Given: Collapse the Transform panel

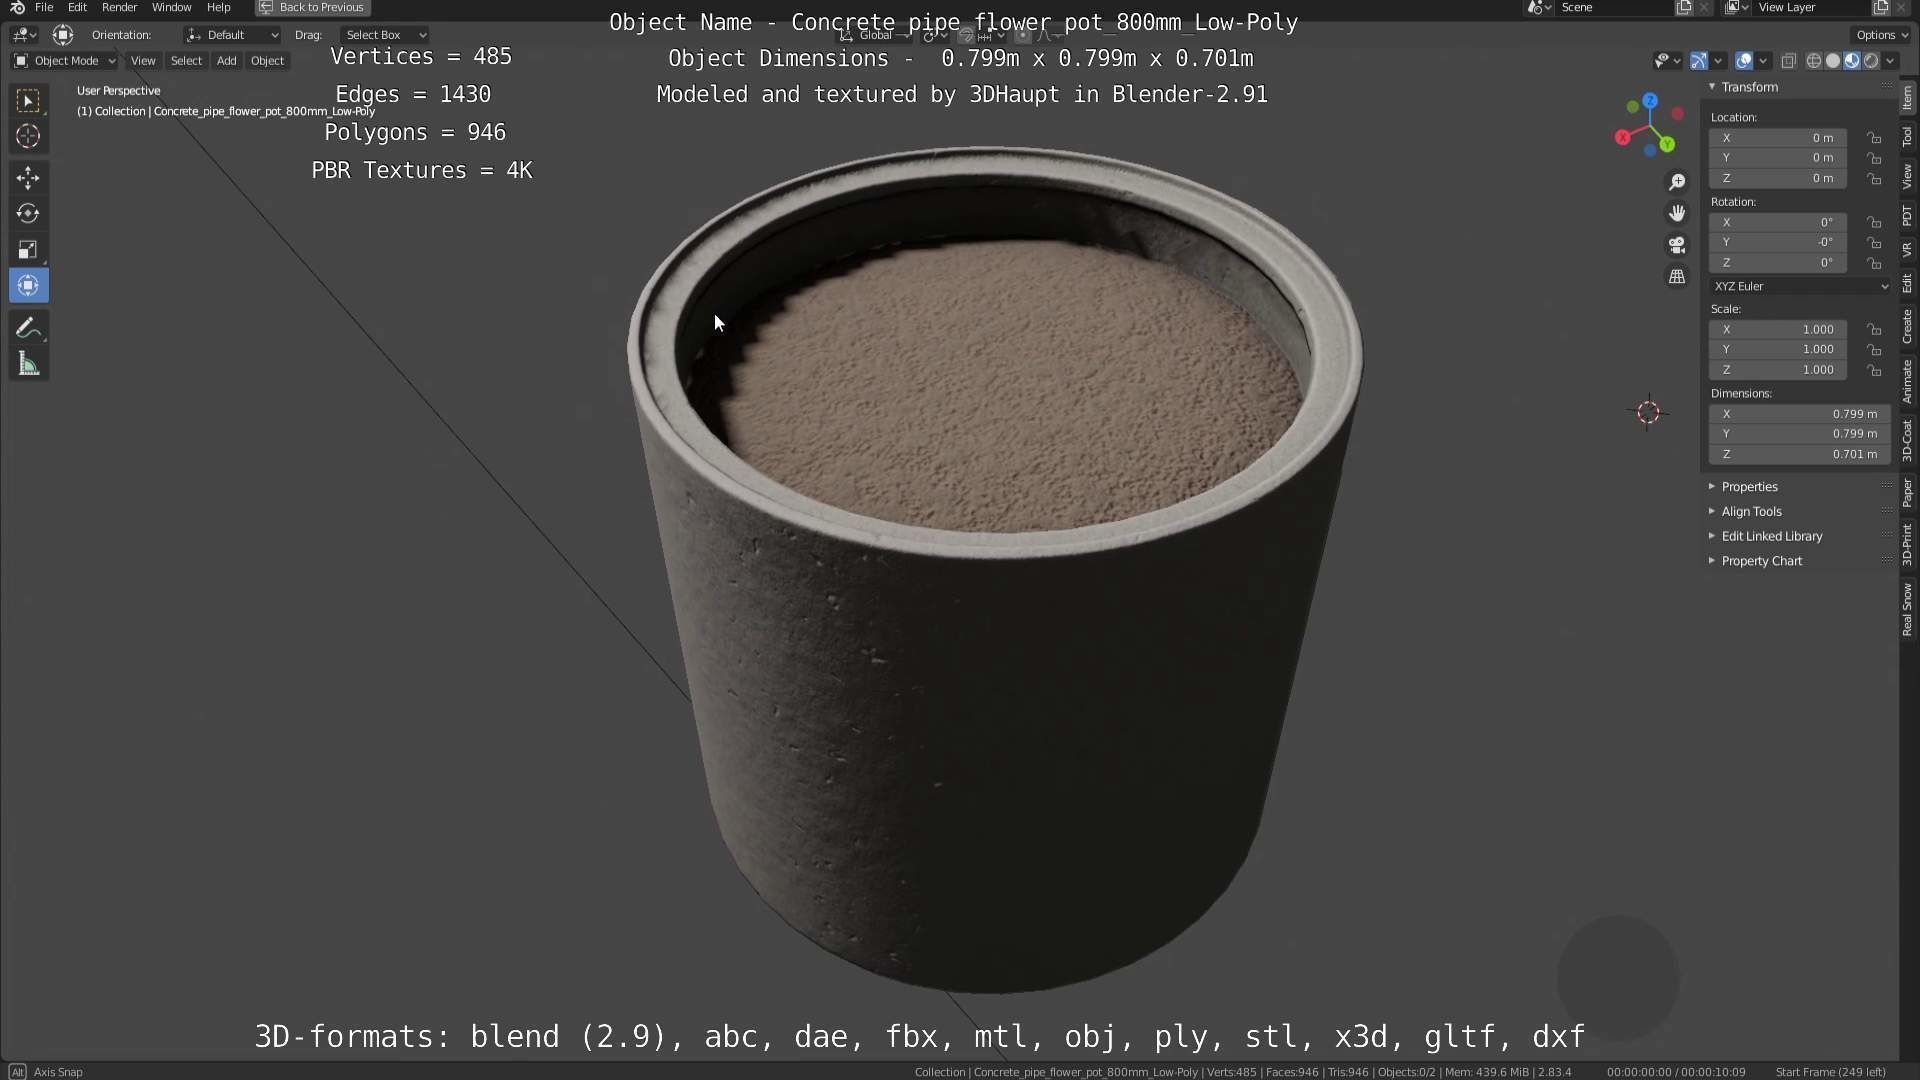Looking at the screenshot, I should [x=1749, y=87].
